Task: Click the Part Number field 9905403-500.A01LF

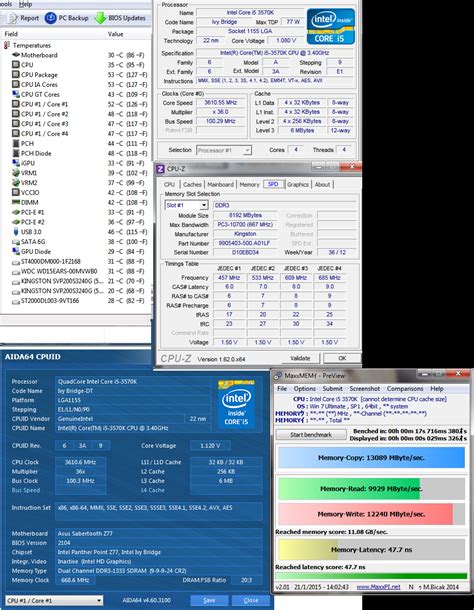Action: click(245, 243)
